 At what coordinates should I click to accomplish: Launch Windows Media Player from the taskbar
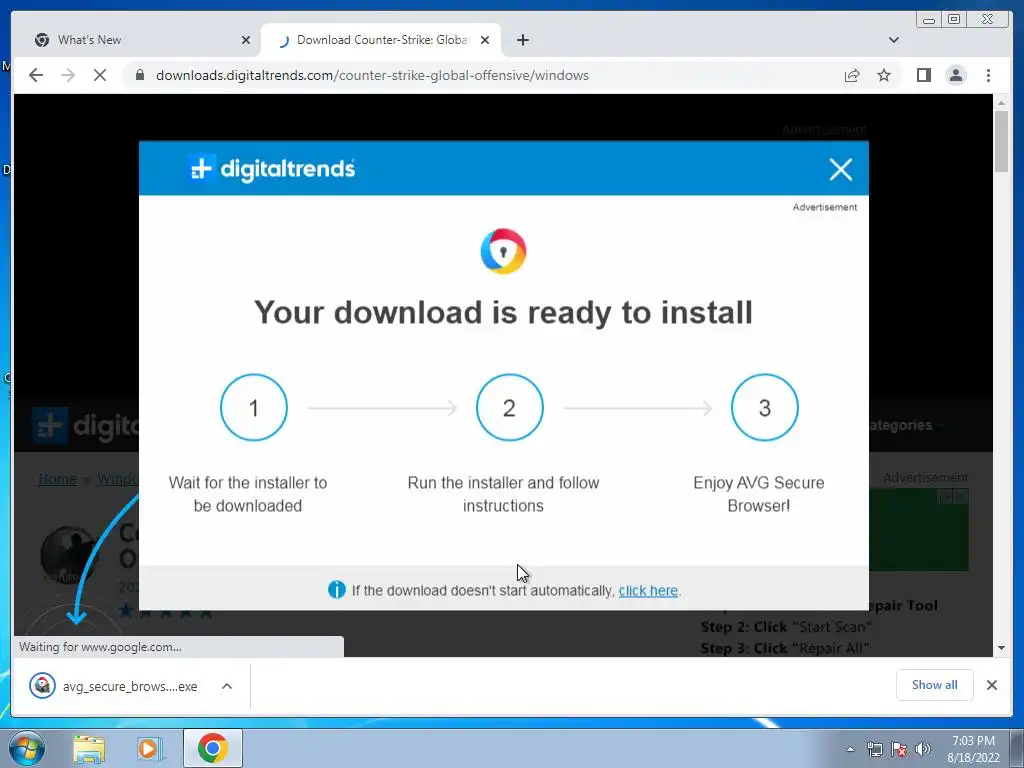coord(150,748)
